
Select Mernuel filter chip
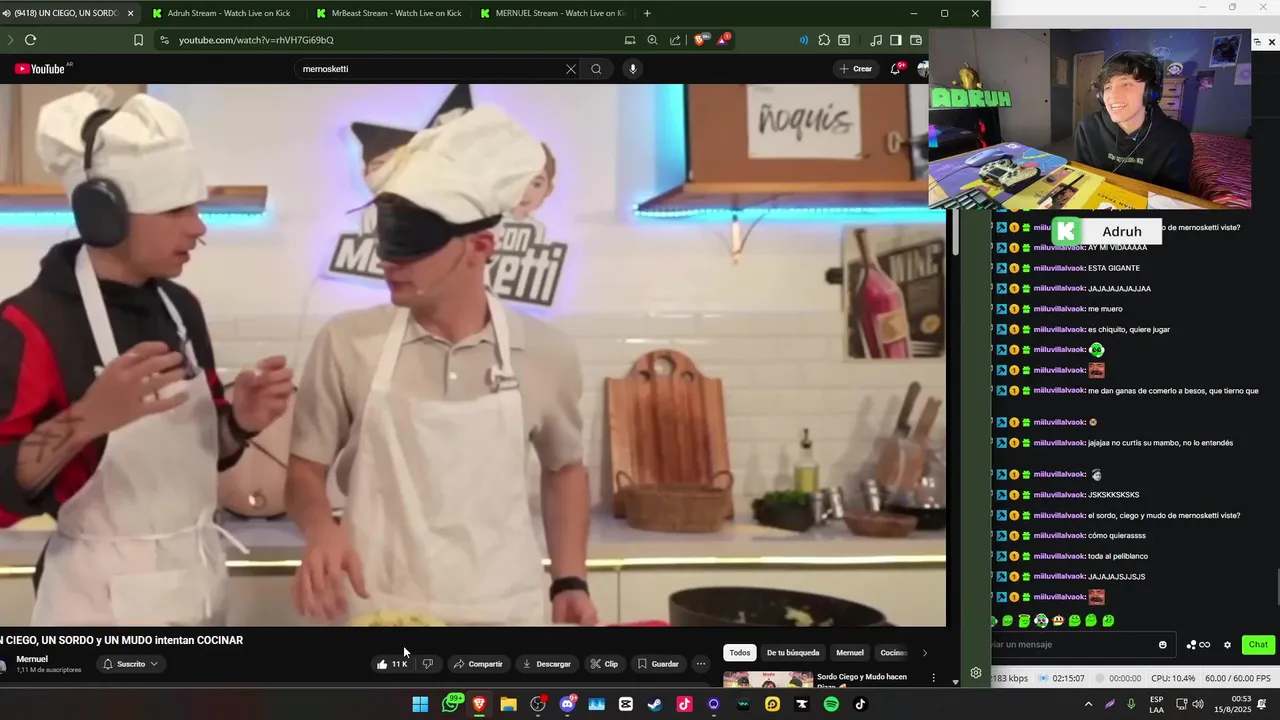pos(850,653)
